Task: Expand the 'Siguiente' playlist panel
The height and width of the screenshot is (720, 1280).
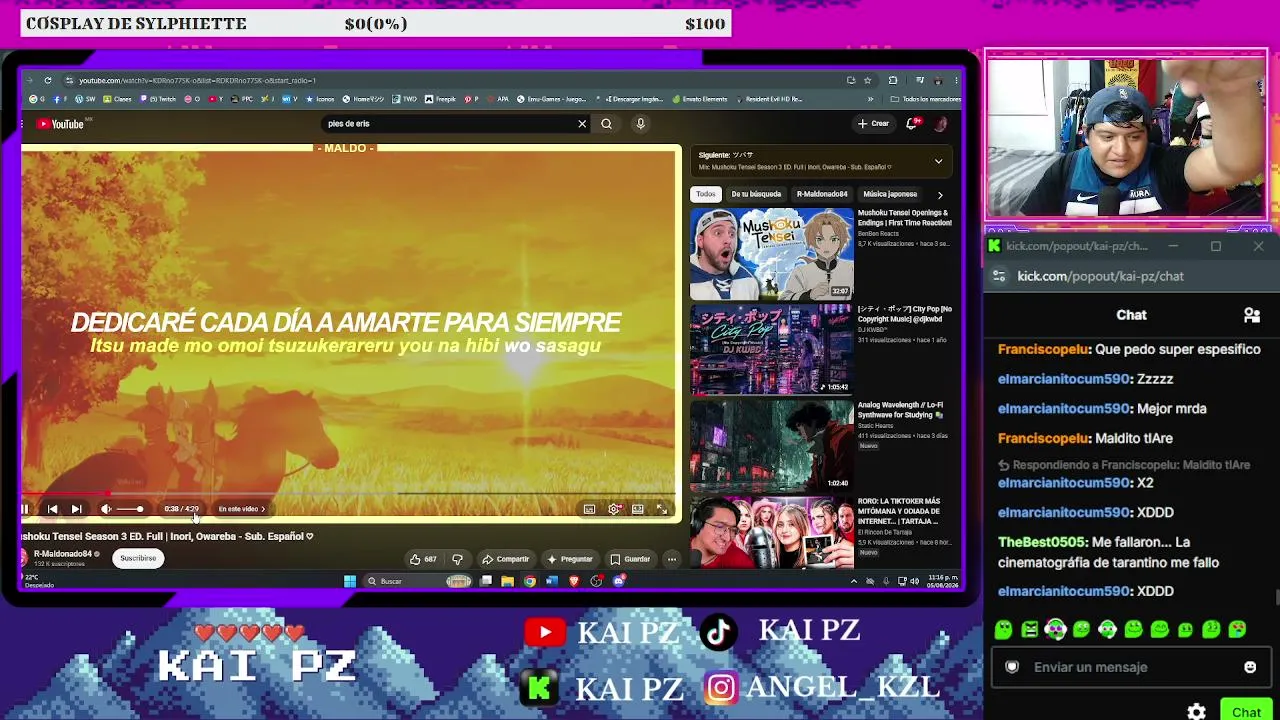Action: pos(938,161)
